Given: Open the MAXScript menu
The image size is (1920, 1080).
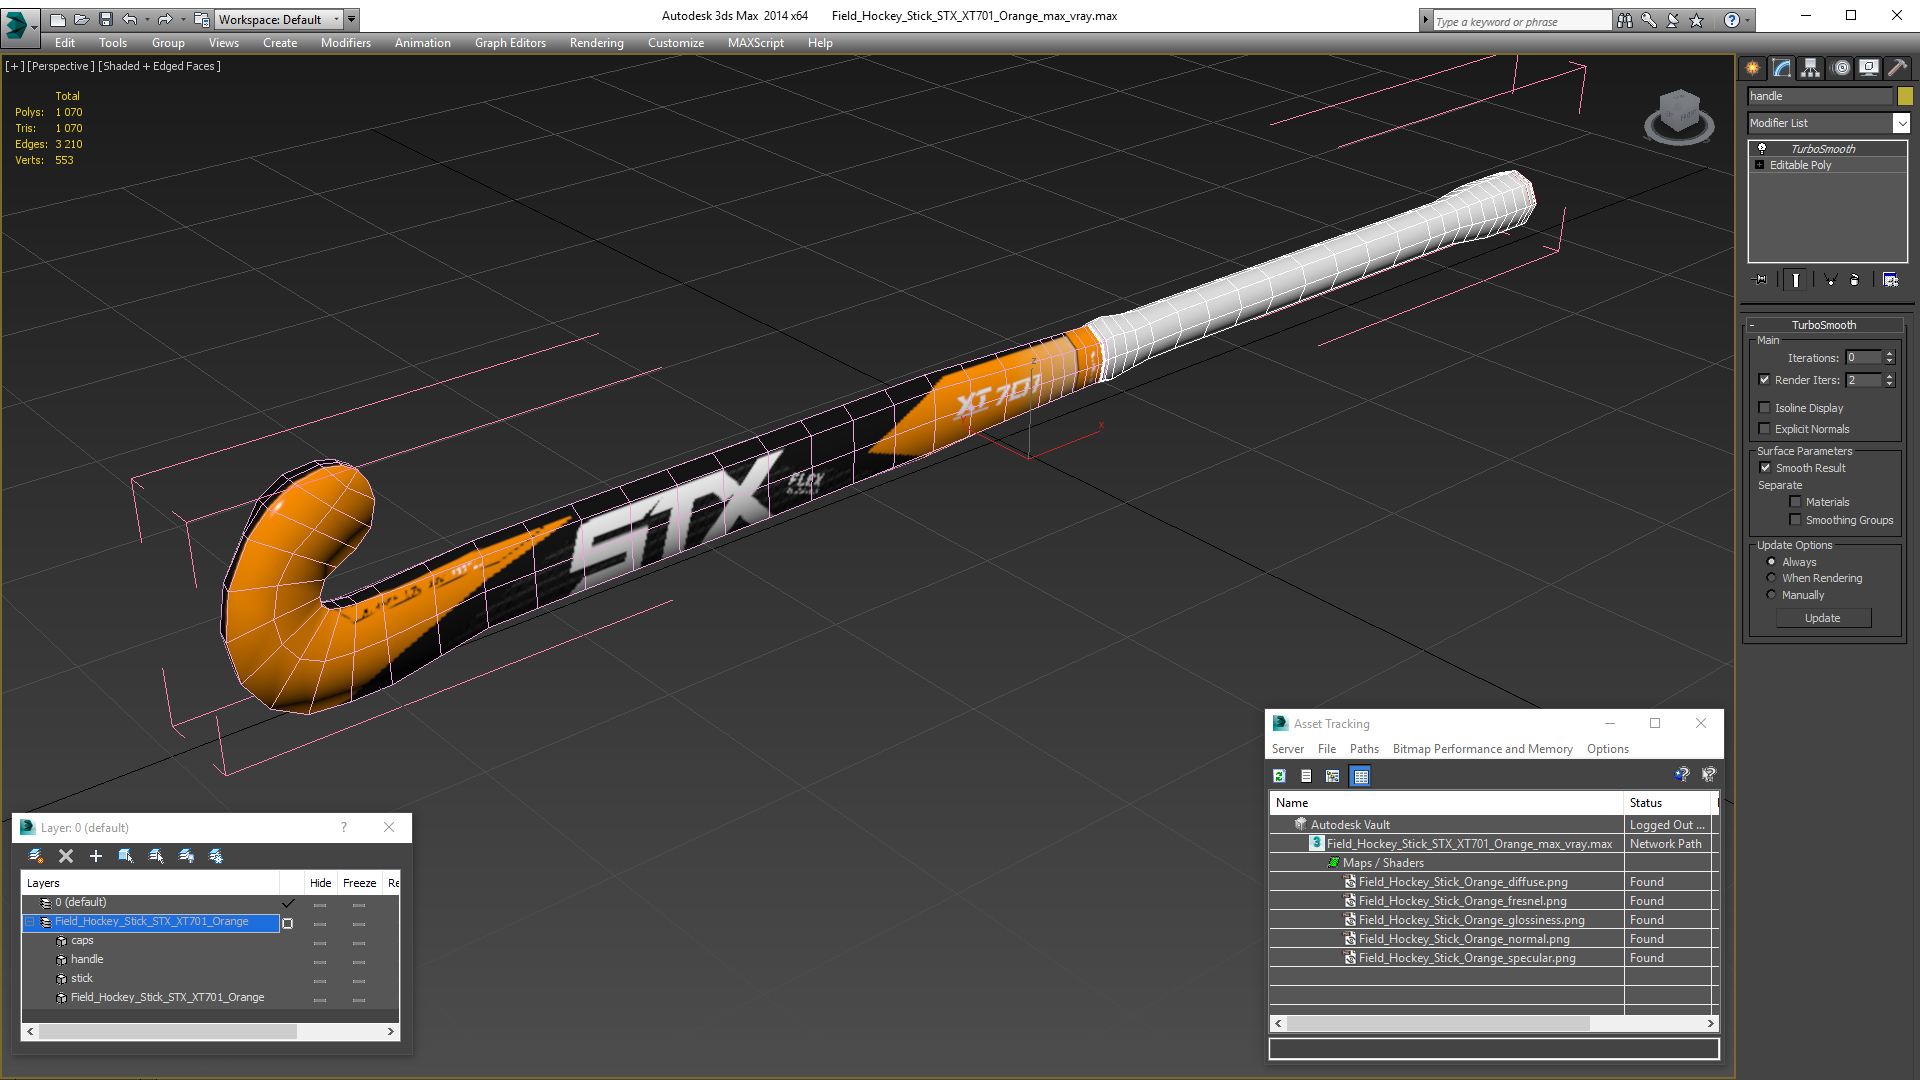Looking at the screenshot, I should click(x=756, y=43).
